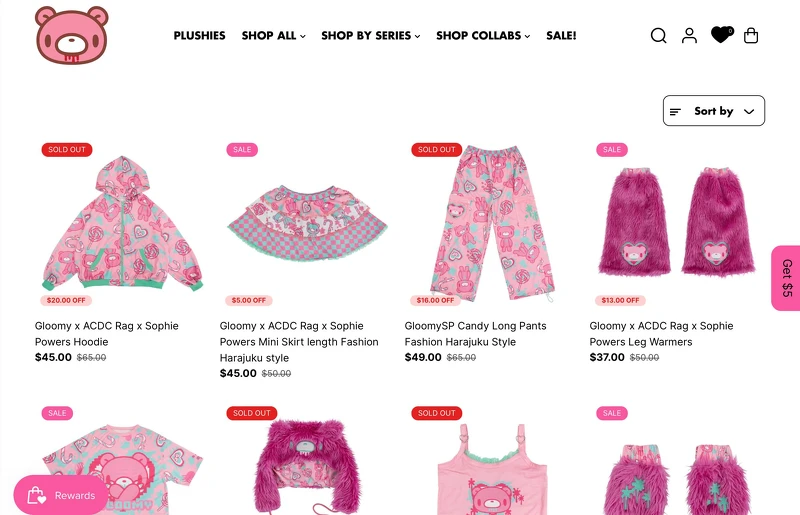View the fuzzy magenta bear hat image

[307, 465]
